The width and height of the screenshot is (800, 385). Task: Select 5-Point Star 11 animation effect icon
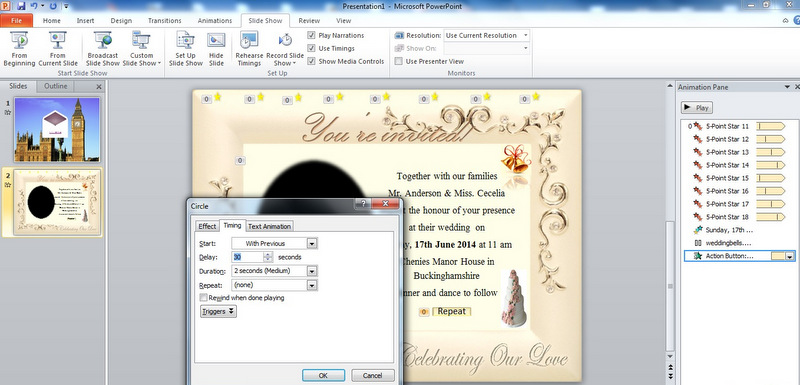pyautogui.click(x=698, y=126)
